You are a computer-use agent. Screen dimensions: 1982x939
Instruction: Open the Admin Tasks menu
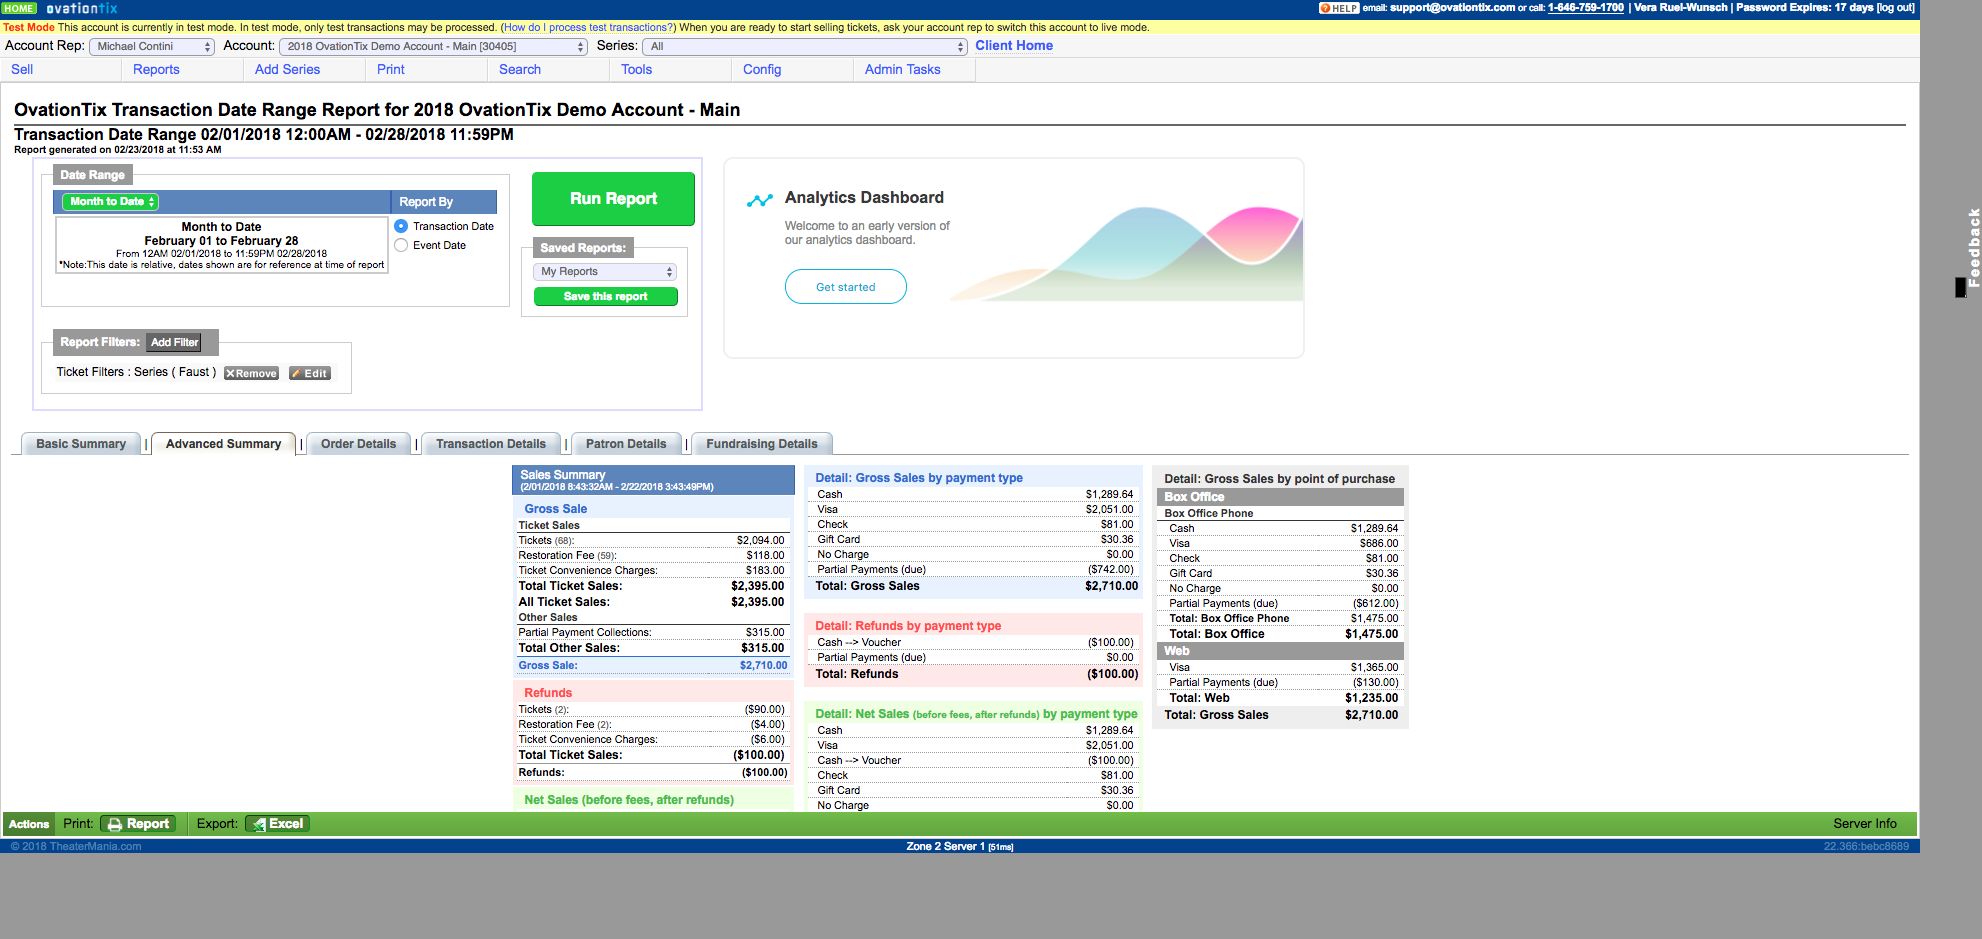click(901, 69)
